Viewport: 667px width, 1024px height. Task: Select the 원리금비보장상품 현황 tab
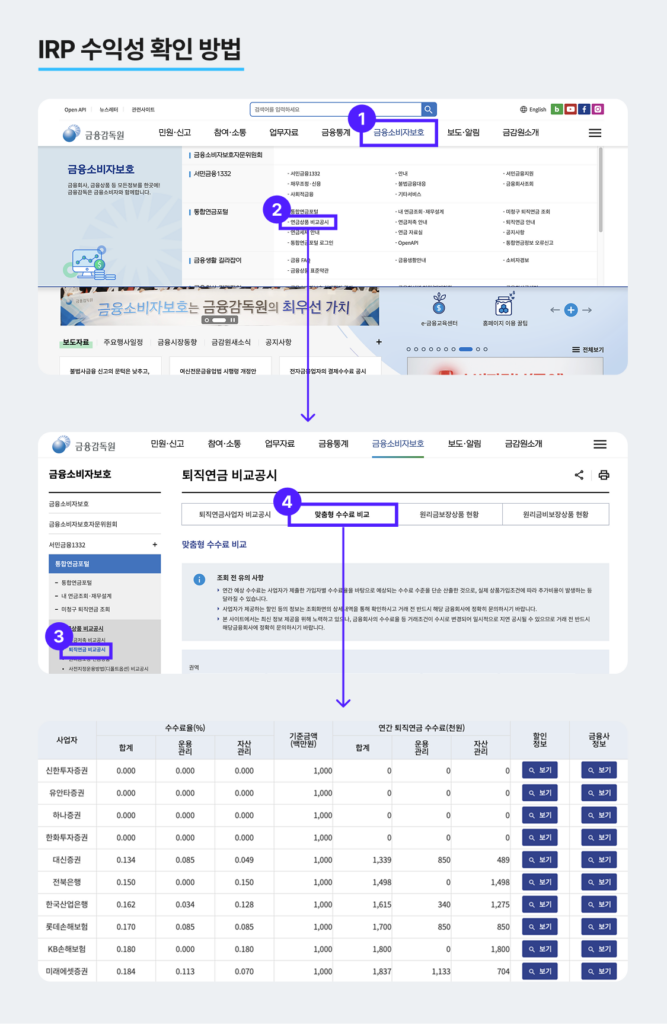[x=555, y=515]
